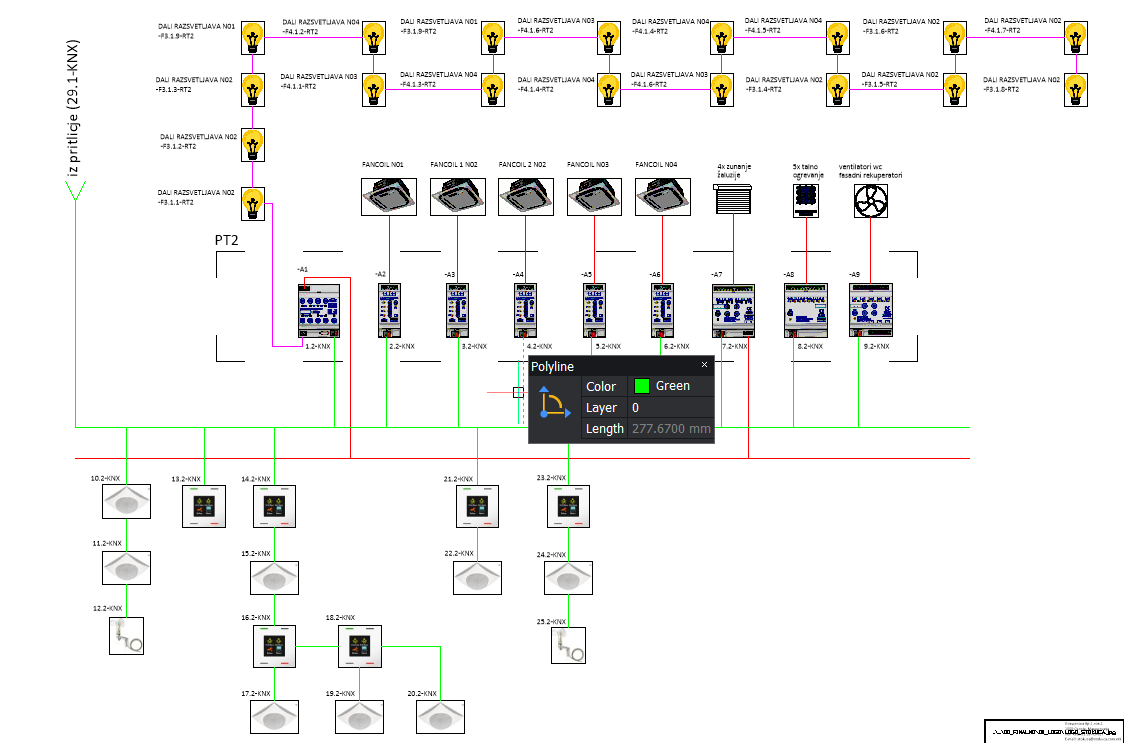Click the Polyline entity icon in tooltip
Screen dimensions: 1124x743
(554, 403)
